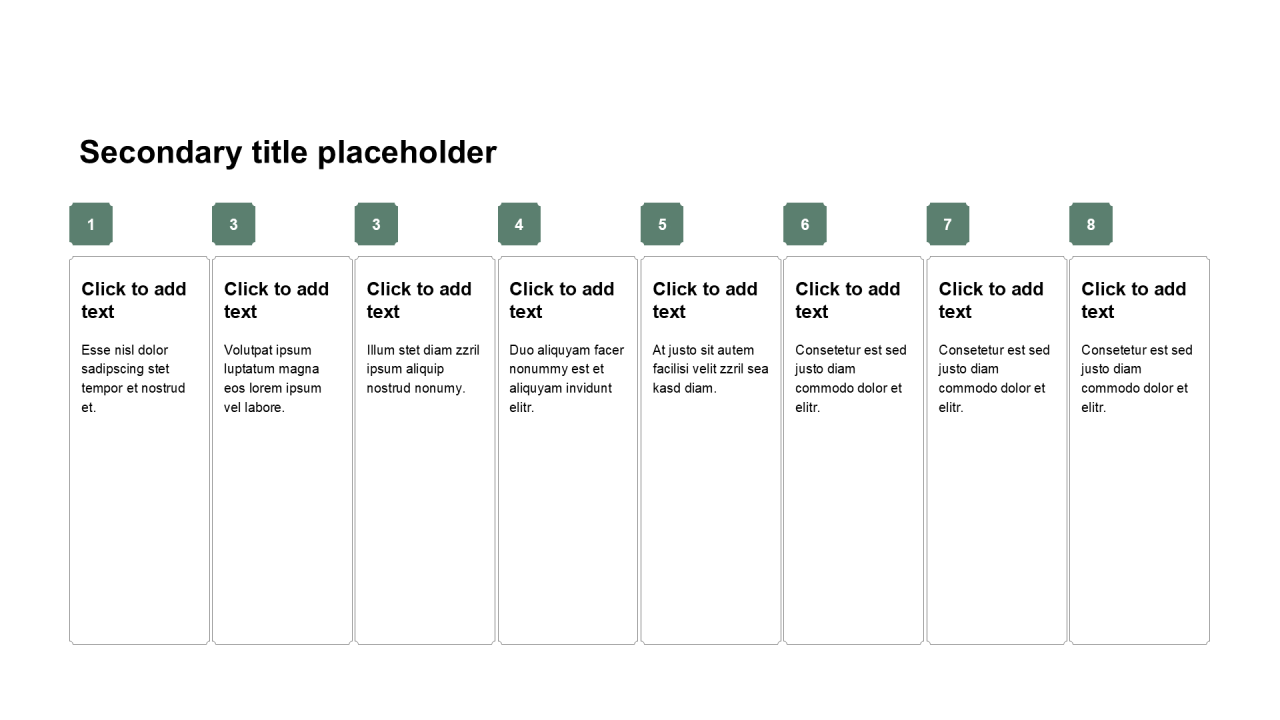Click the "Duo aliquyam facer nonummy" paragraph
1280x720 pixels.
(566, 379)
